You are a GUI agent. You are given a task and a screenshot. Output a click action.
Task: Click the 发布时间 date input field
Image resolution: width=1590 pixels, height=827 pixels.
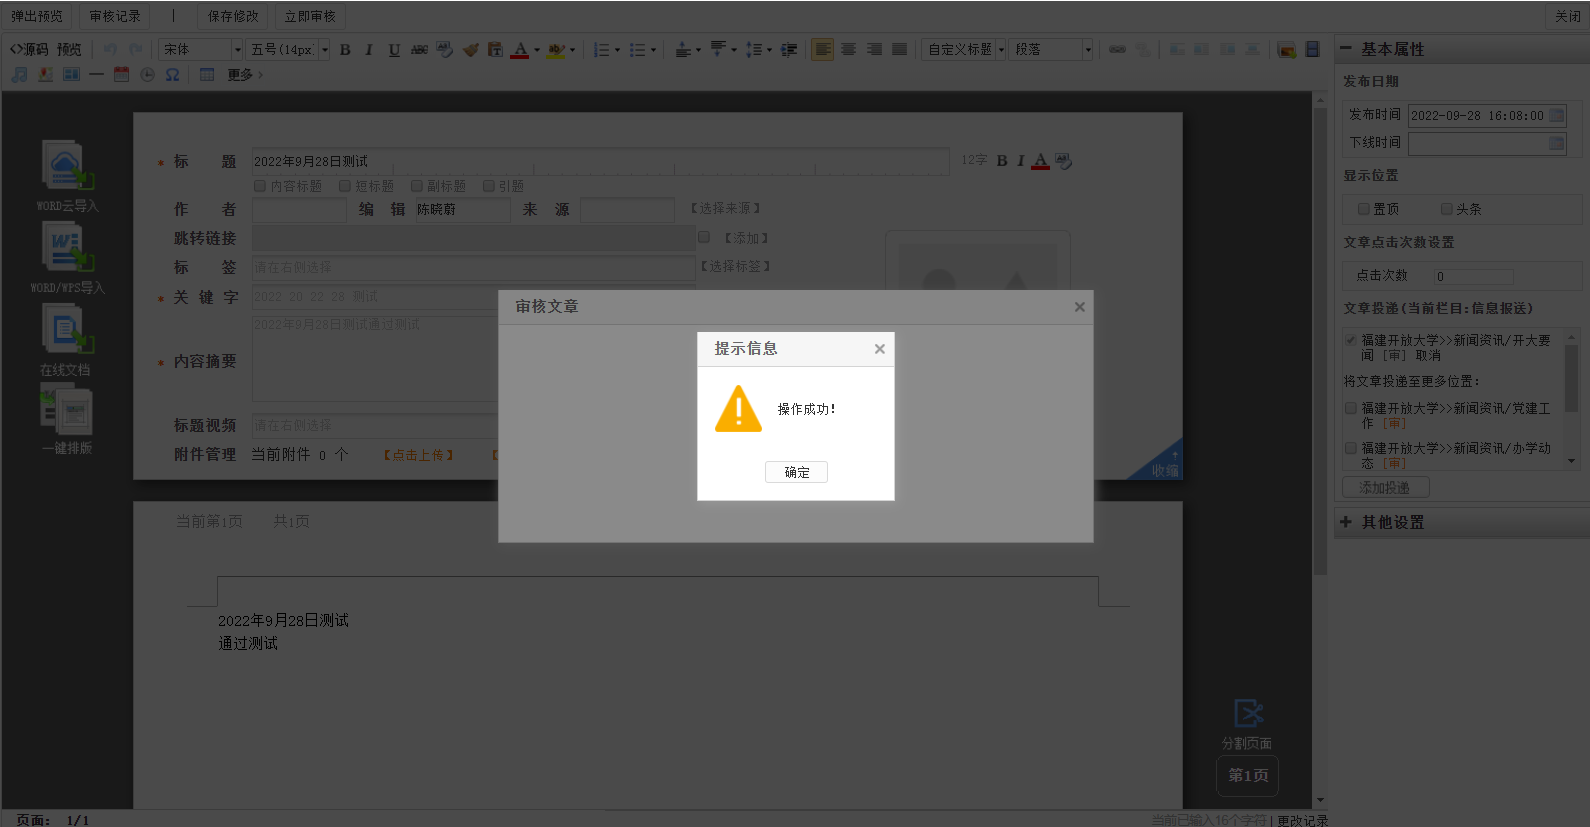1478,115
